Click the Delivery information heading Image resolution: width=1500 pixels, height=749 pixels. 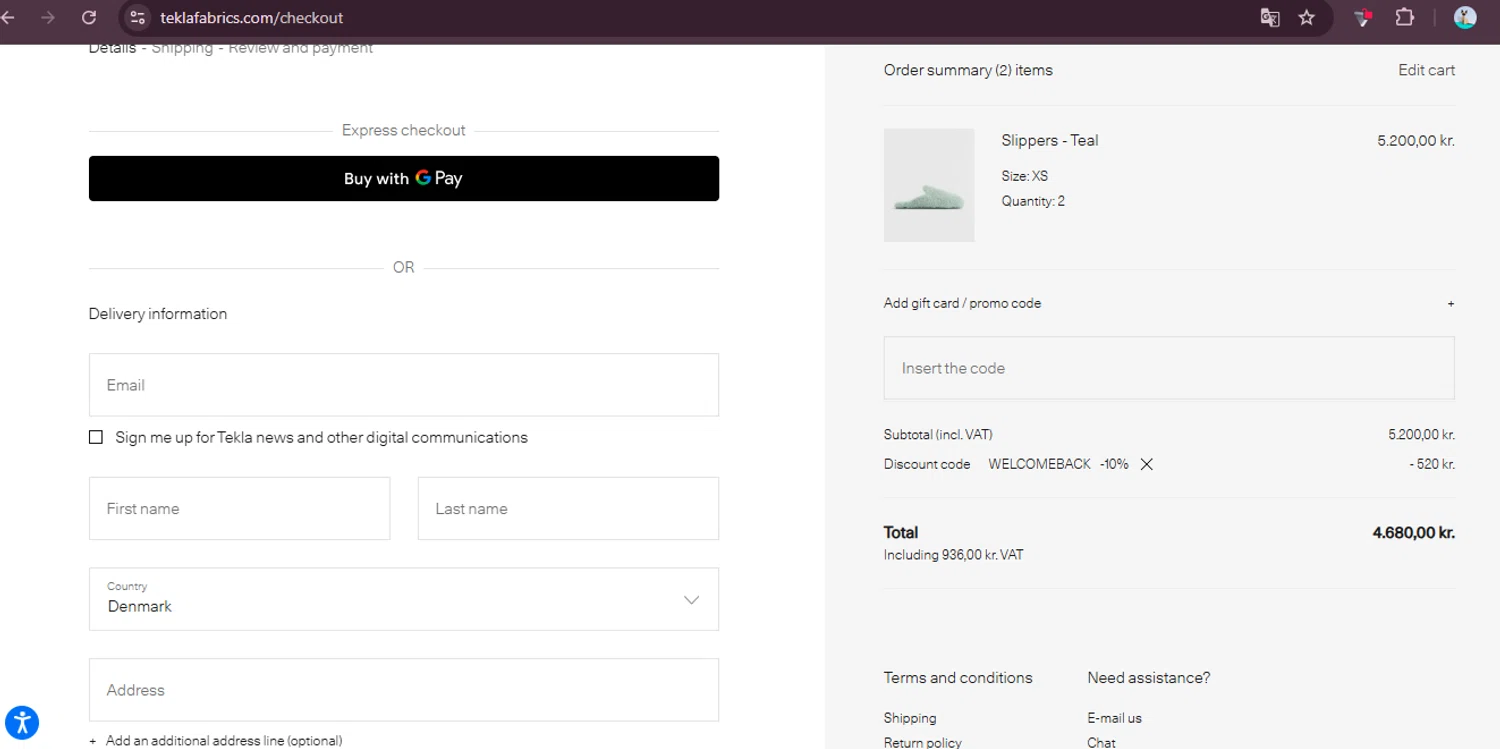pyautogui.click(x=158, y=314)
